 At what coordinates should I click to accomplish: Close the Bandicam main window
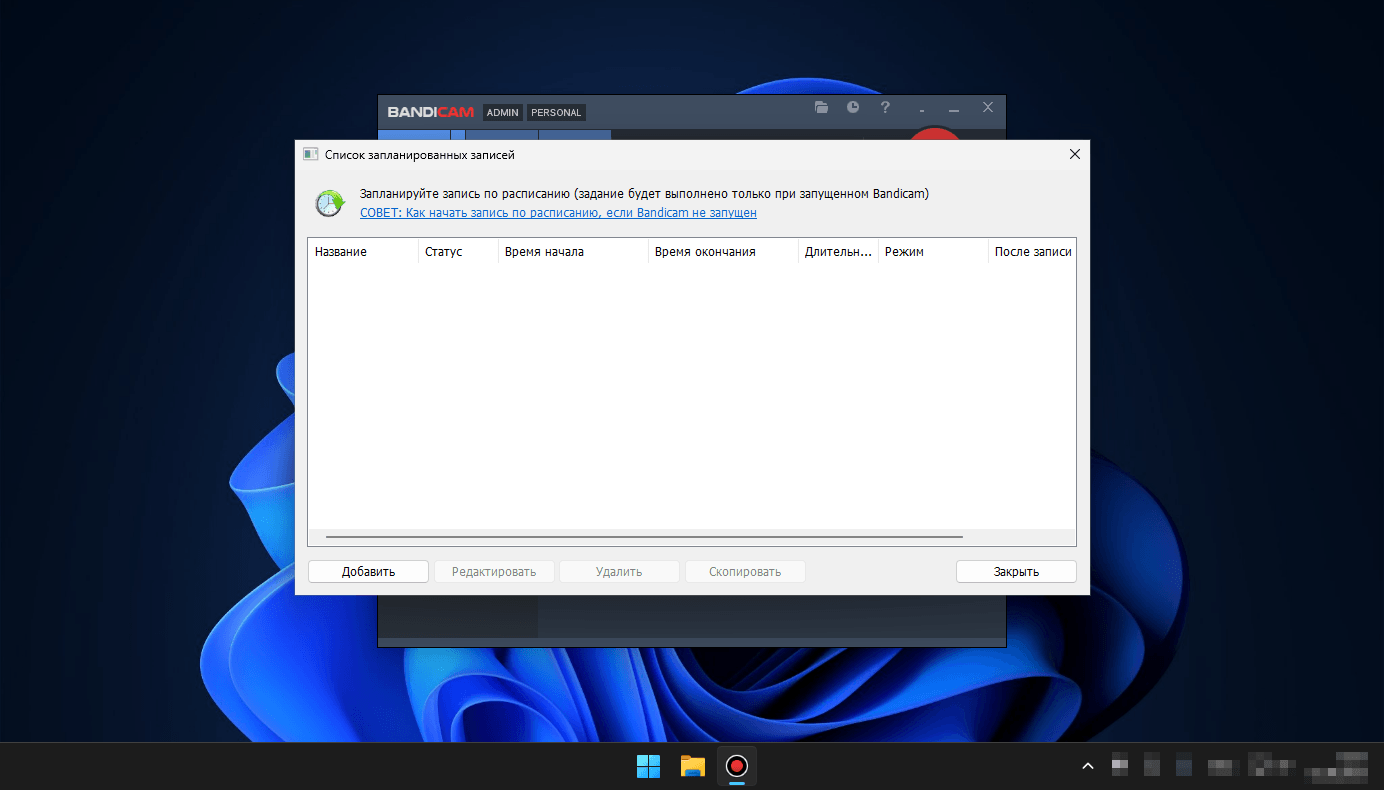[x=988, y=108]
